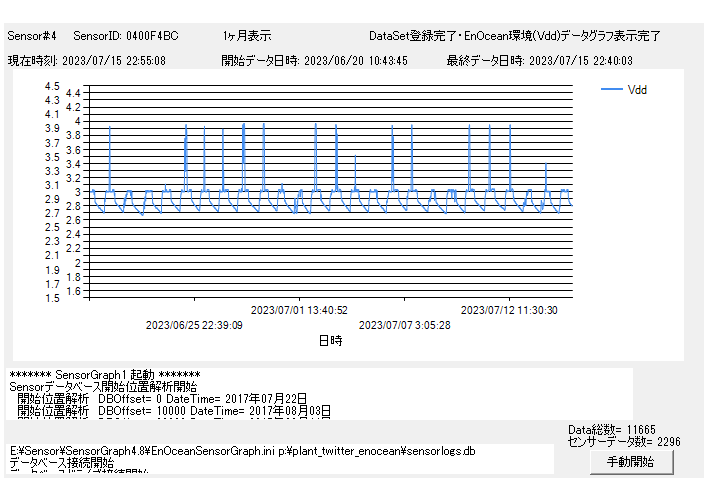The height and width of the screenshot is (482, 708).
Task: Select the 1ヶ月表示 display mode label
Action: point(247,36)
